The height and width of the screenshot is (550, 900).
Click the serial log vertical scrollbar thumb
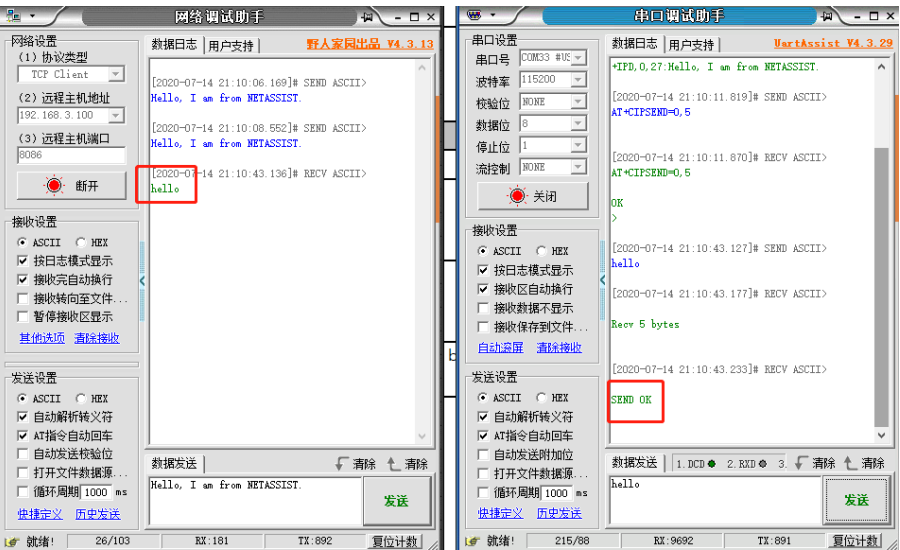point(881,287)
